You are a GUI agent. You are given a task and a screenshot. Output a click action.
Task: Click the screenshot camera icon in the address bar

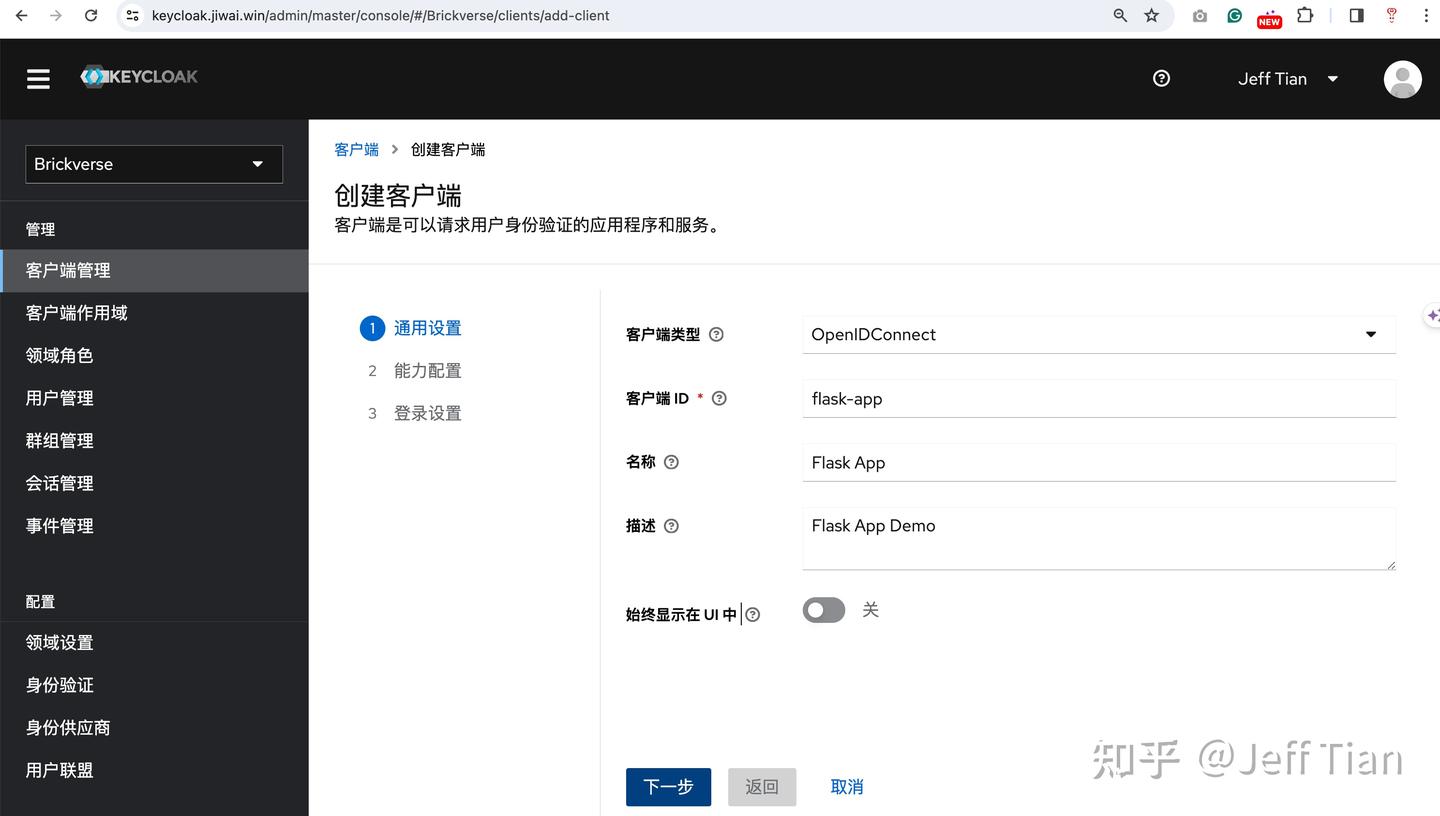click(x=1199, y=16)
